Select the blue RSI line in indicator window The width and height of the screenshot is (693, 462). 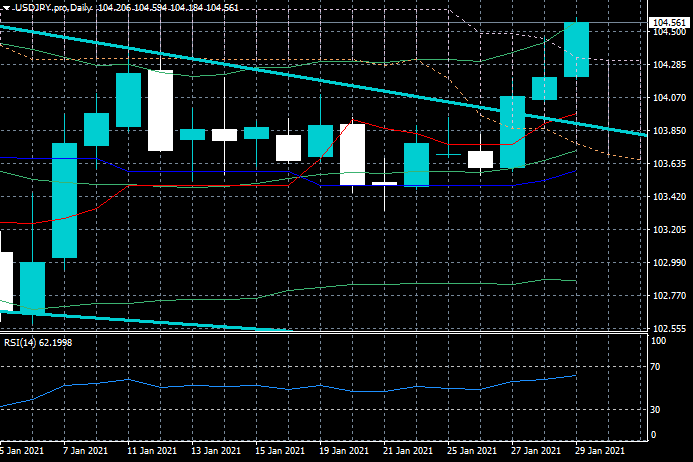288,389
